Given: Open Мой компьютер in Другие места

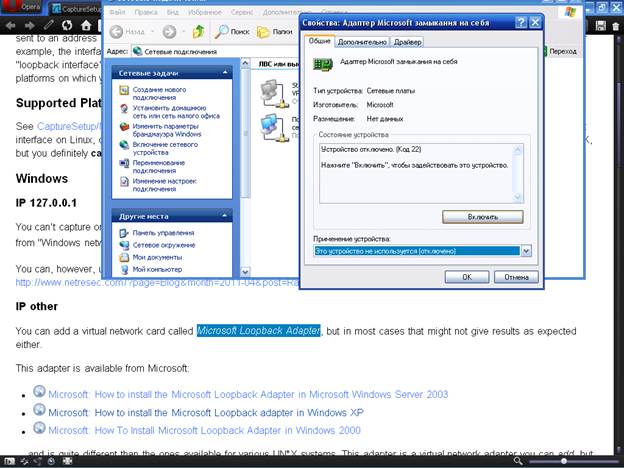Looking at the screenshot, I should (157, 269).
